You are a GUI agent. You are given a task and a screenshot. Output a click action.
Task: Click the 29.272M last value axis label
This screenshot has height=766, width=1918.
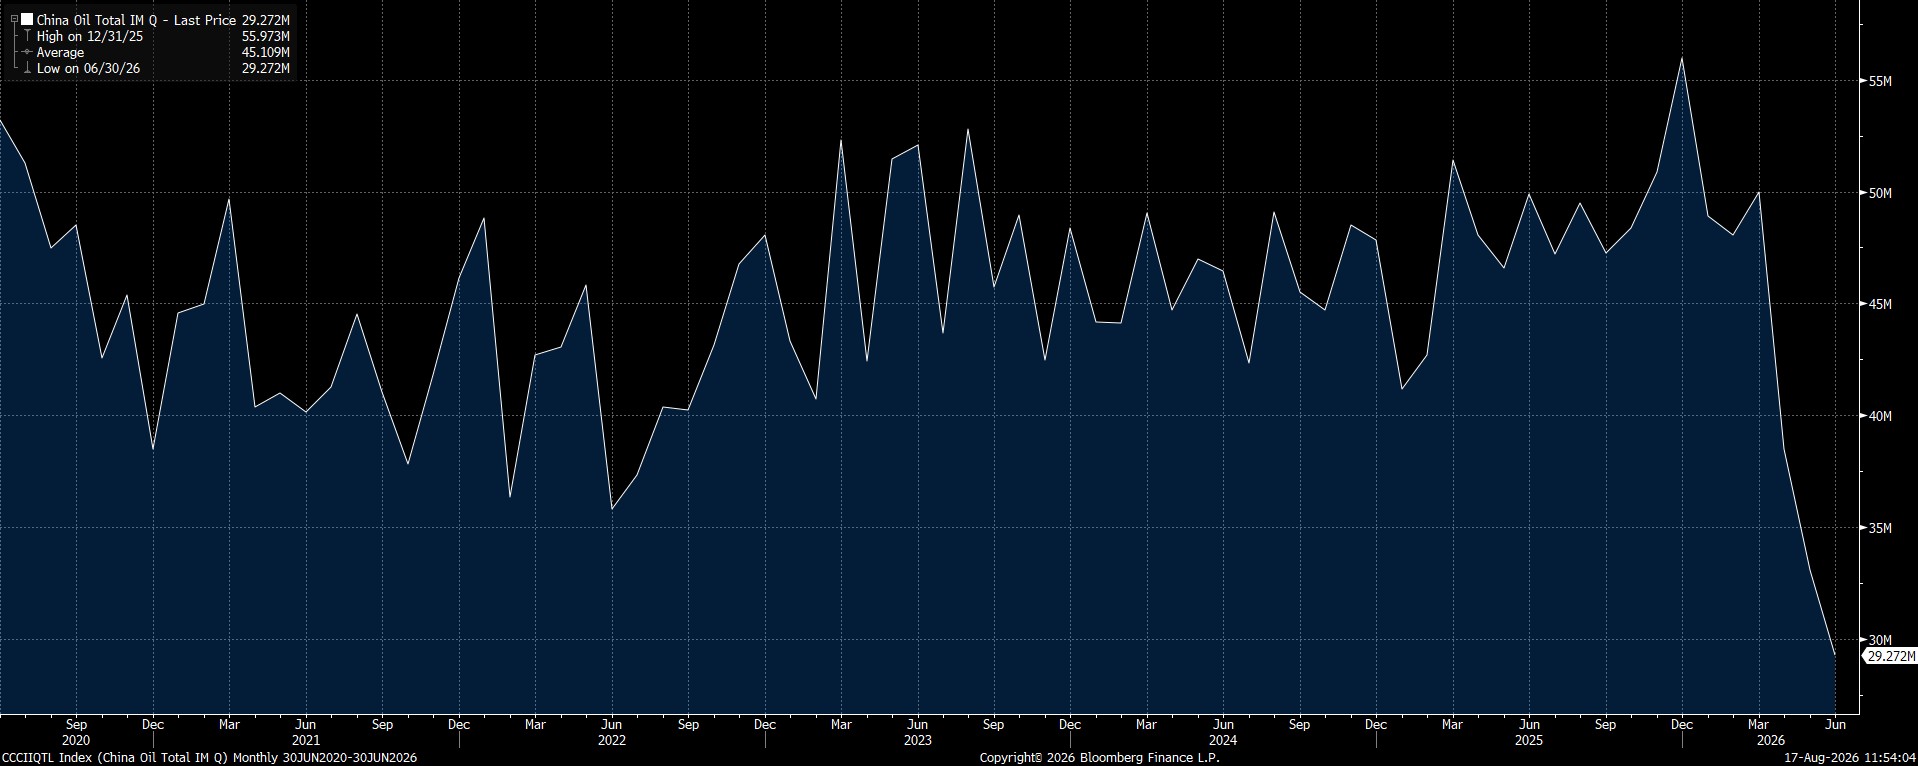pyautogui.click(x=1891, y=656)
